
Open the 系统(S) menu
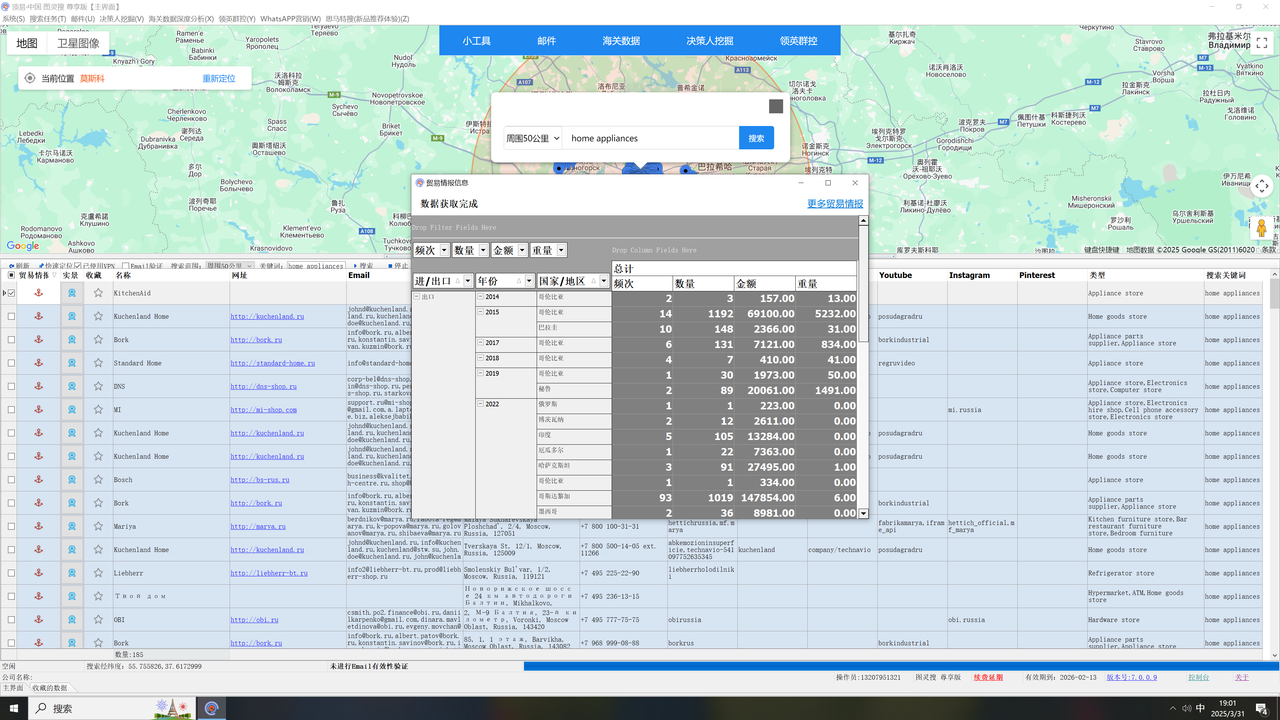pos(13,19)
